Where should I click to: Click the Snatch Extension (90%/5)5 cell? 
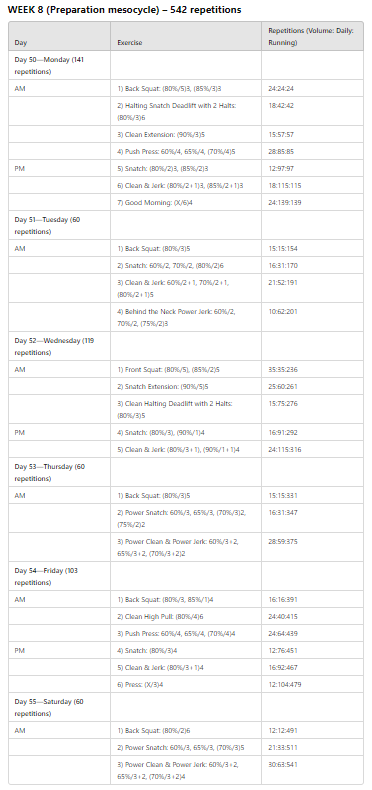coord(186,386)
